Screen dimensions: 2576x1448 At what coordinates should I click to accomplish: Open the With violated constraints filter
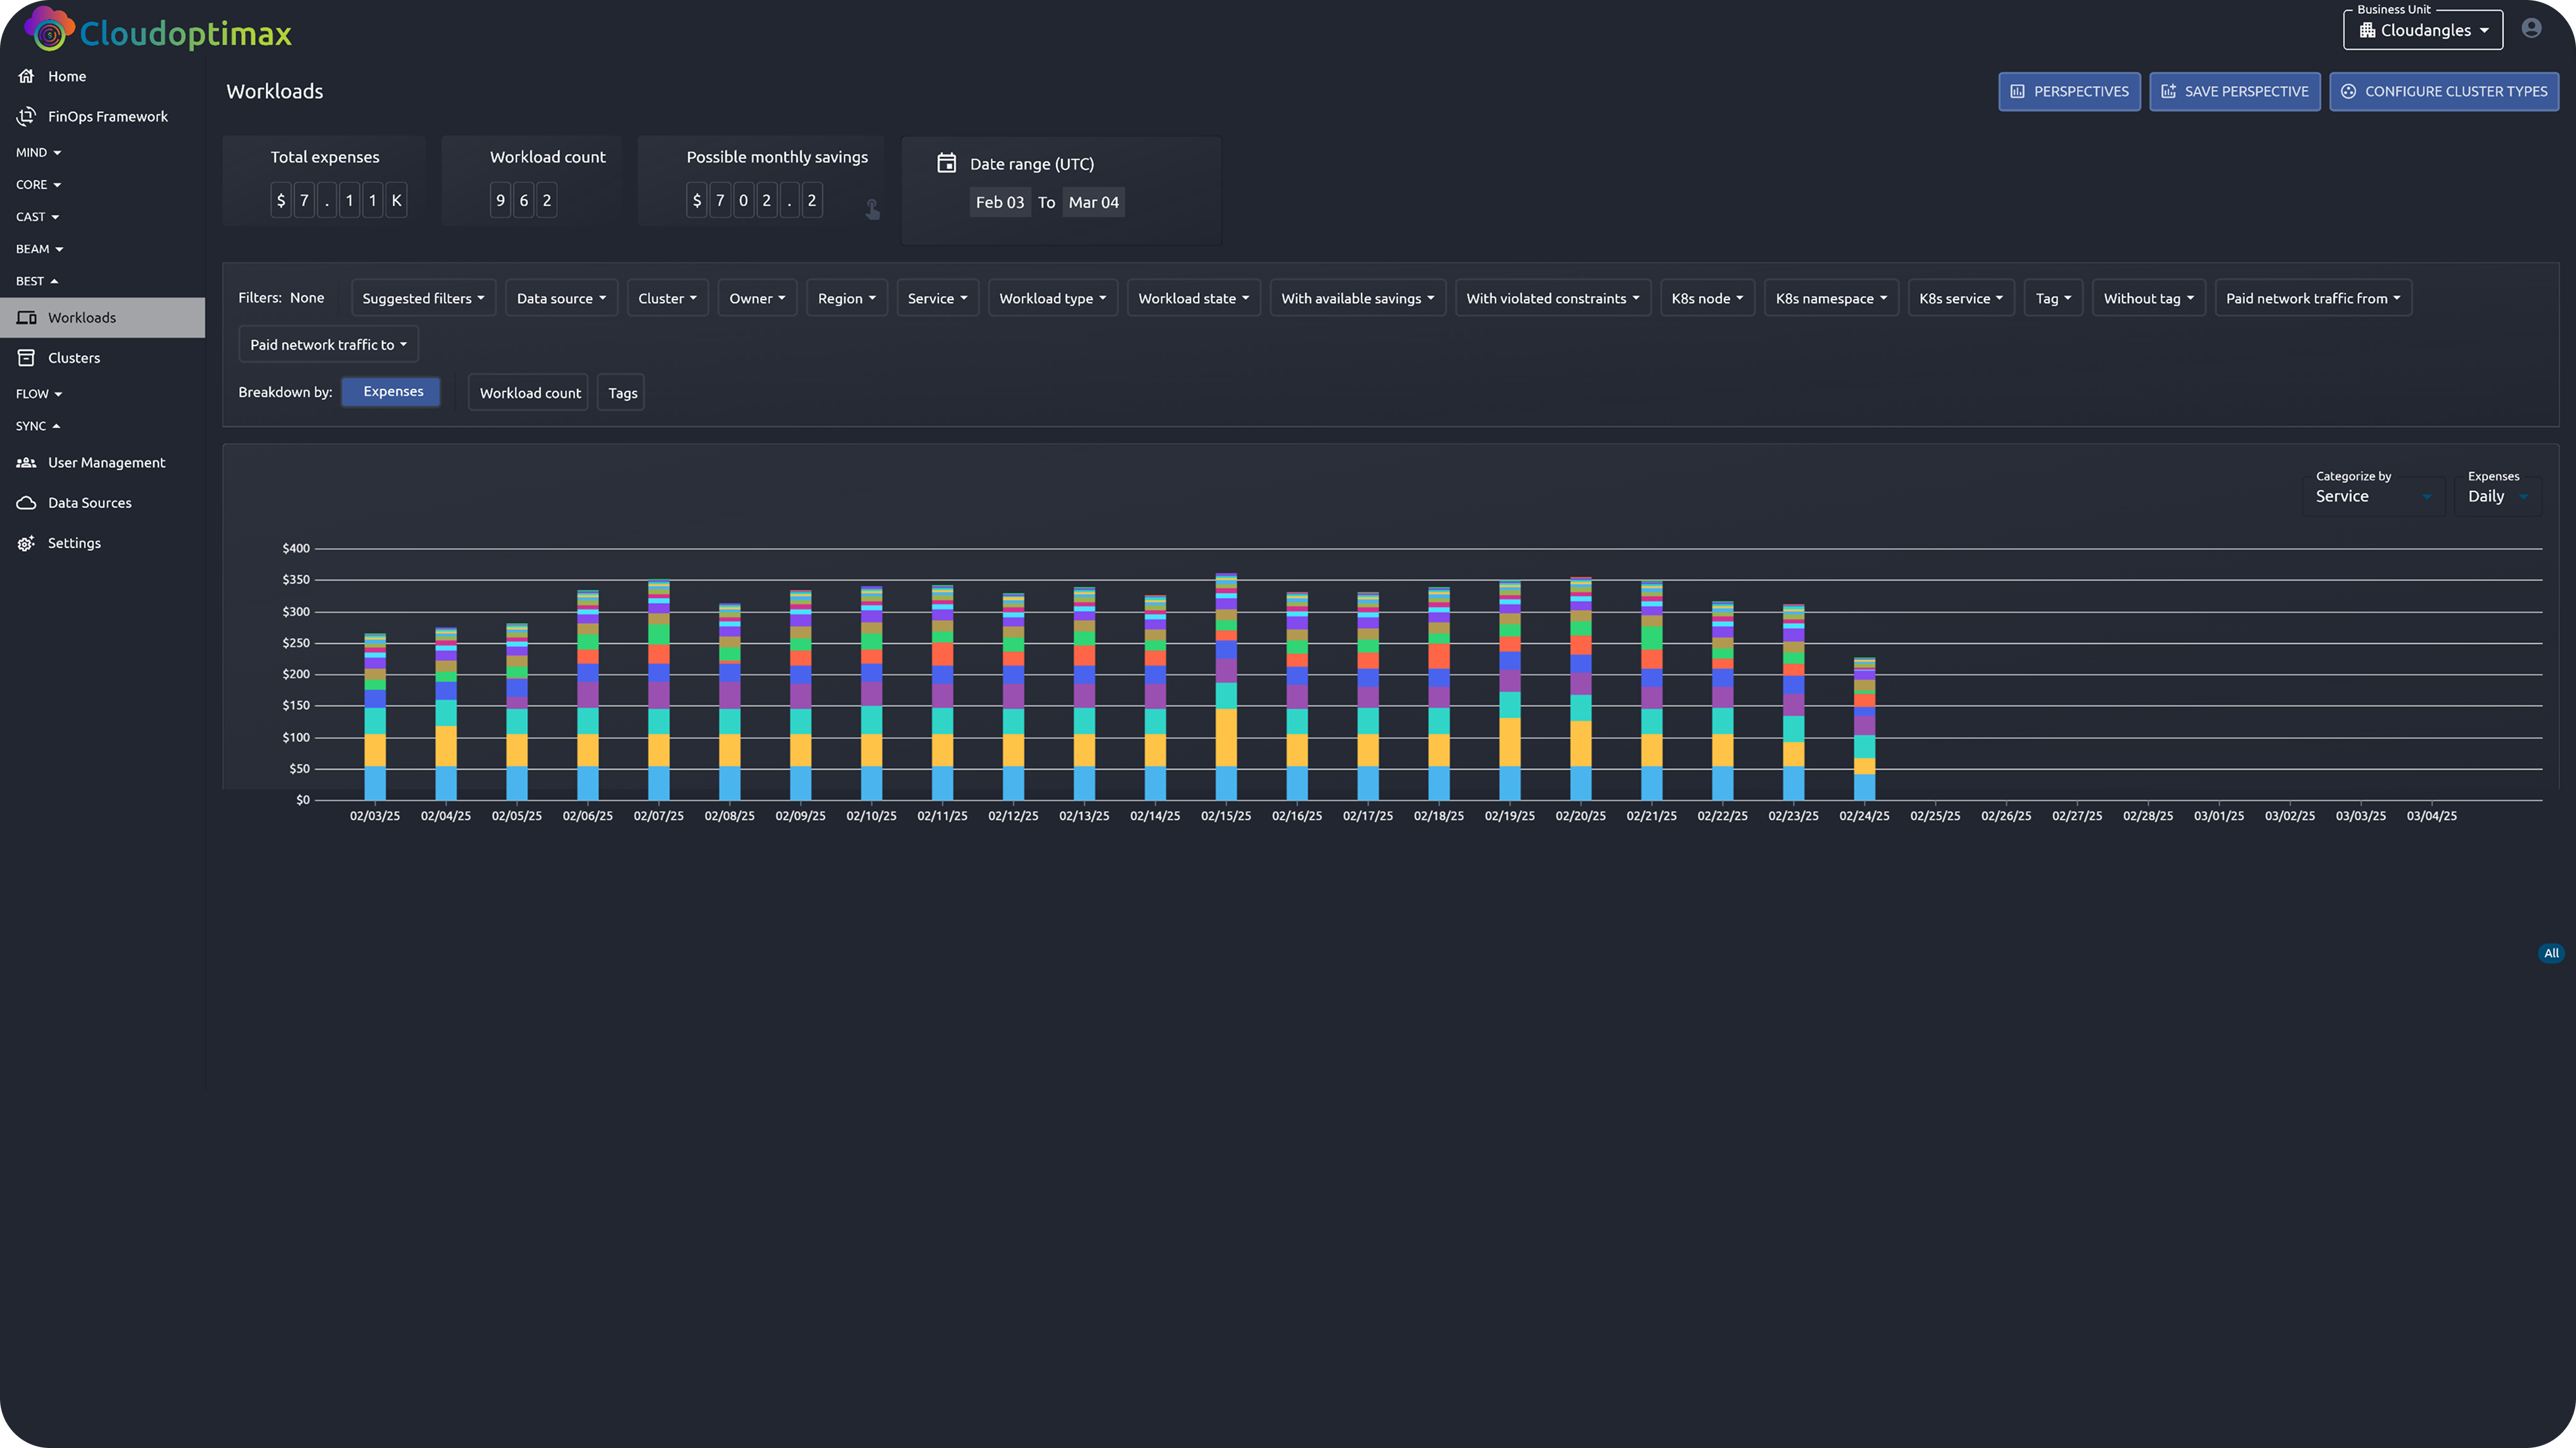(1552, 298)
